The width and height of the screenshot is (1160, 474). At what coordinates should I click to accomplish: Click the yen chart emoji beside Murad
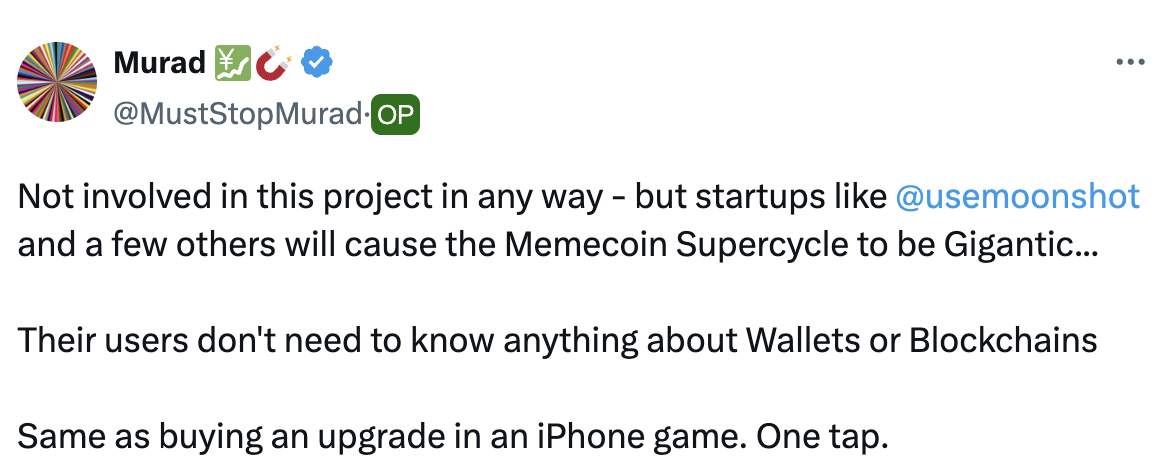pos(232,65)
